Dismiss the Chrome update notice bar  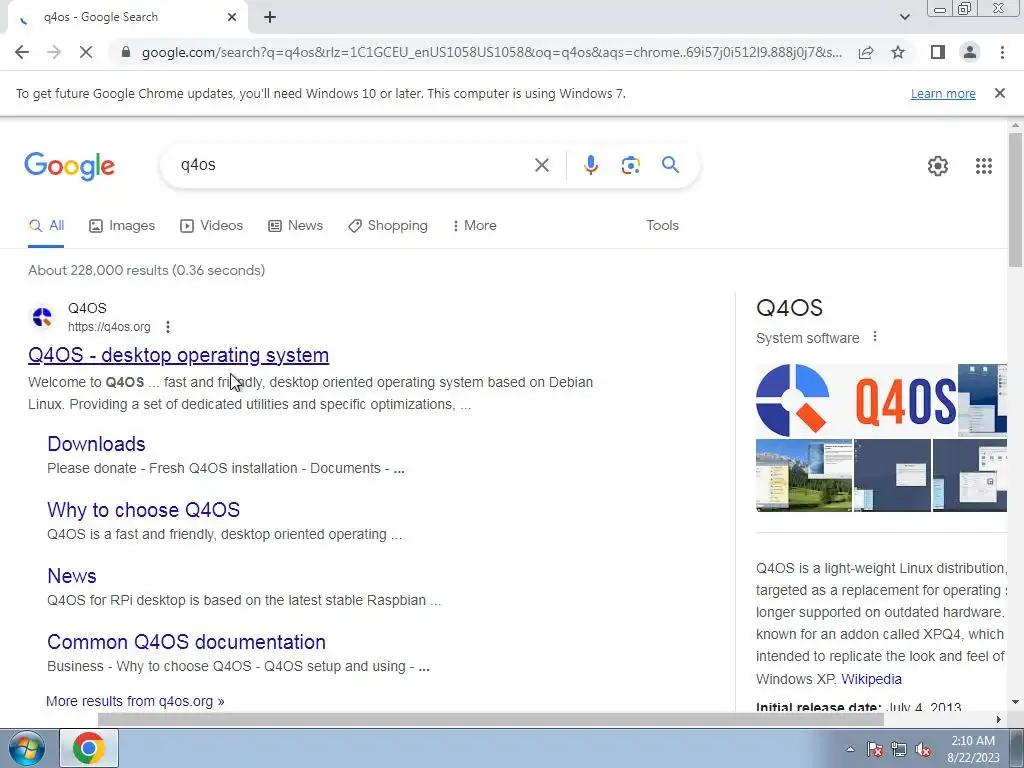(x=999, y=93)
